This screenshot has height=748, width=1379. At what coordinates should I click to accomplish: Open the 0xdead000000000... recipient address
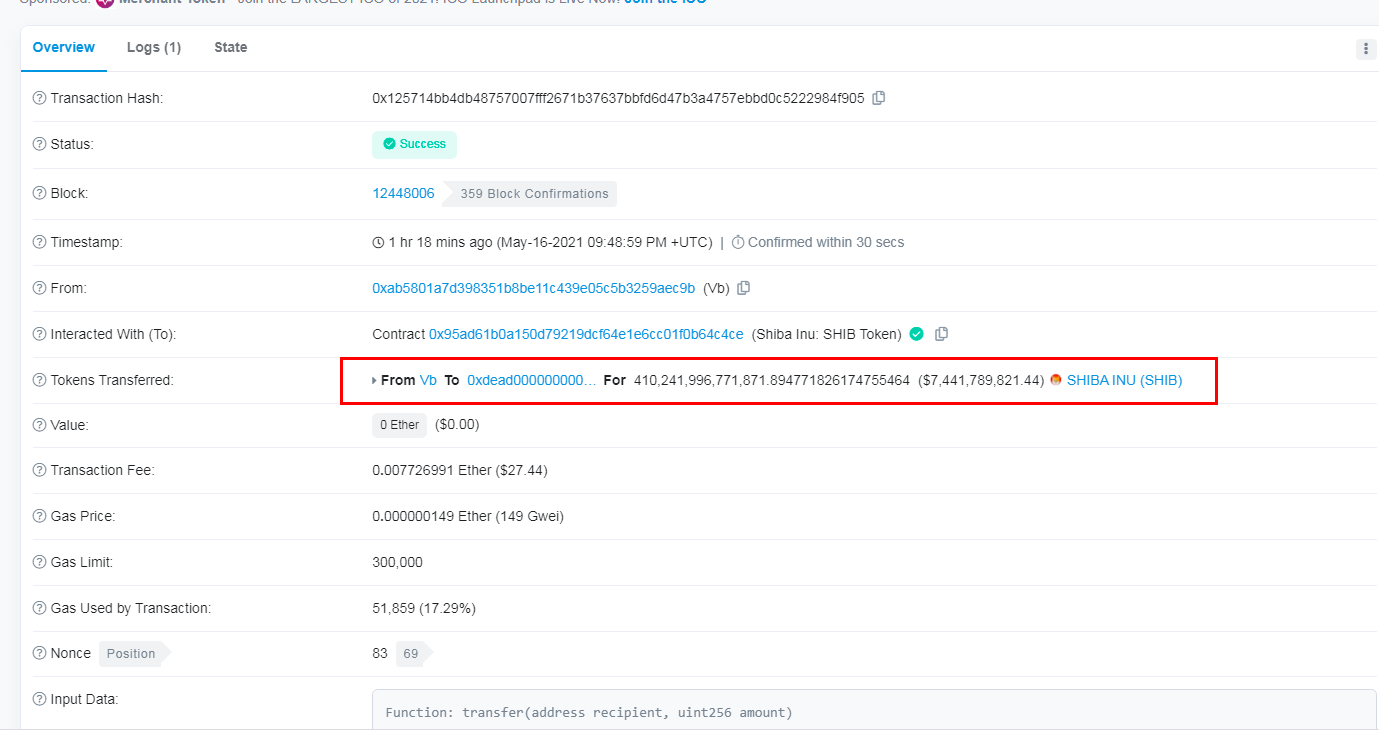[531, 380]
